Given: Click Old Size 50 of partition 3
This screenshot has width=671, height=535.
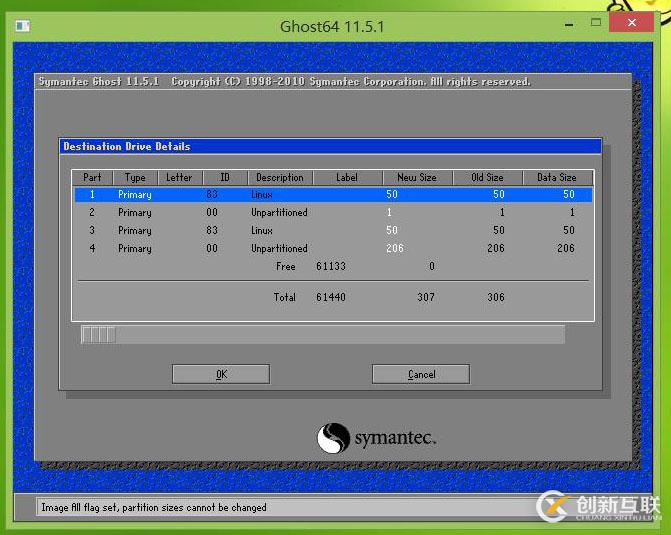Looking at the screenshot, I should tap(499, 230).
